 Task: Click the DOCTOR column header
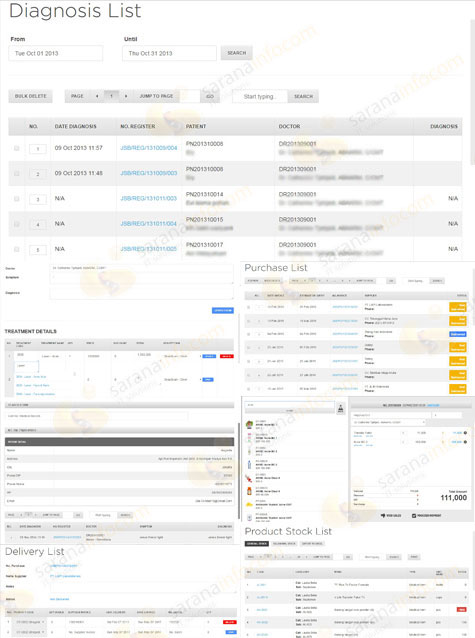point(289,127)
